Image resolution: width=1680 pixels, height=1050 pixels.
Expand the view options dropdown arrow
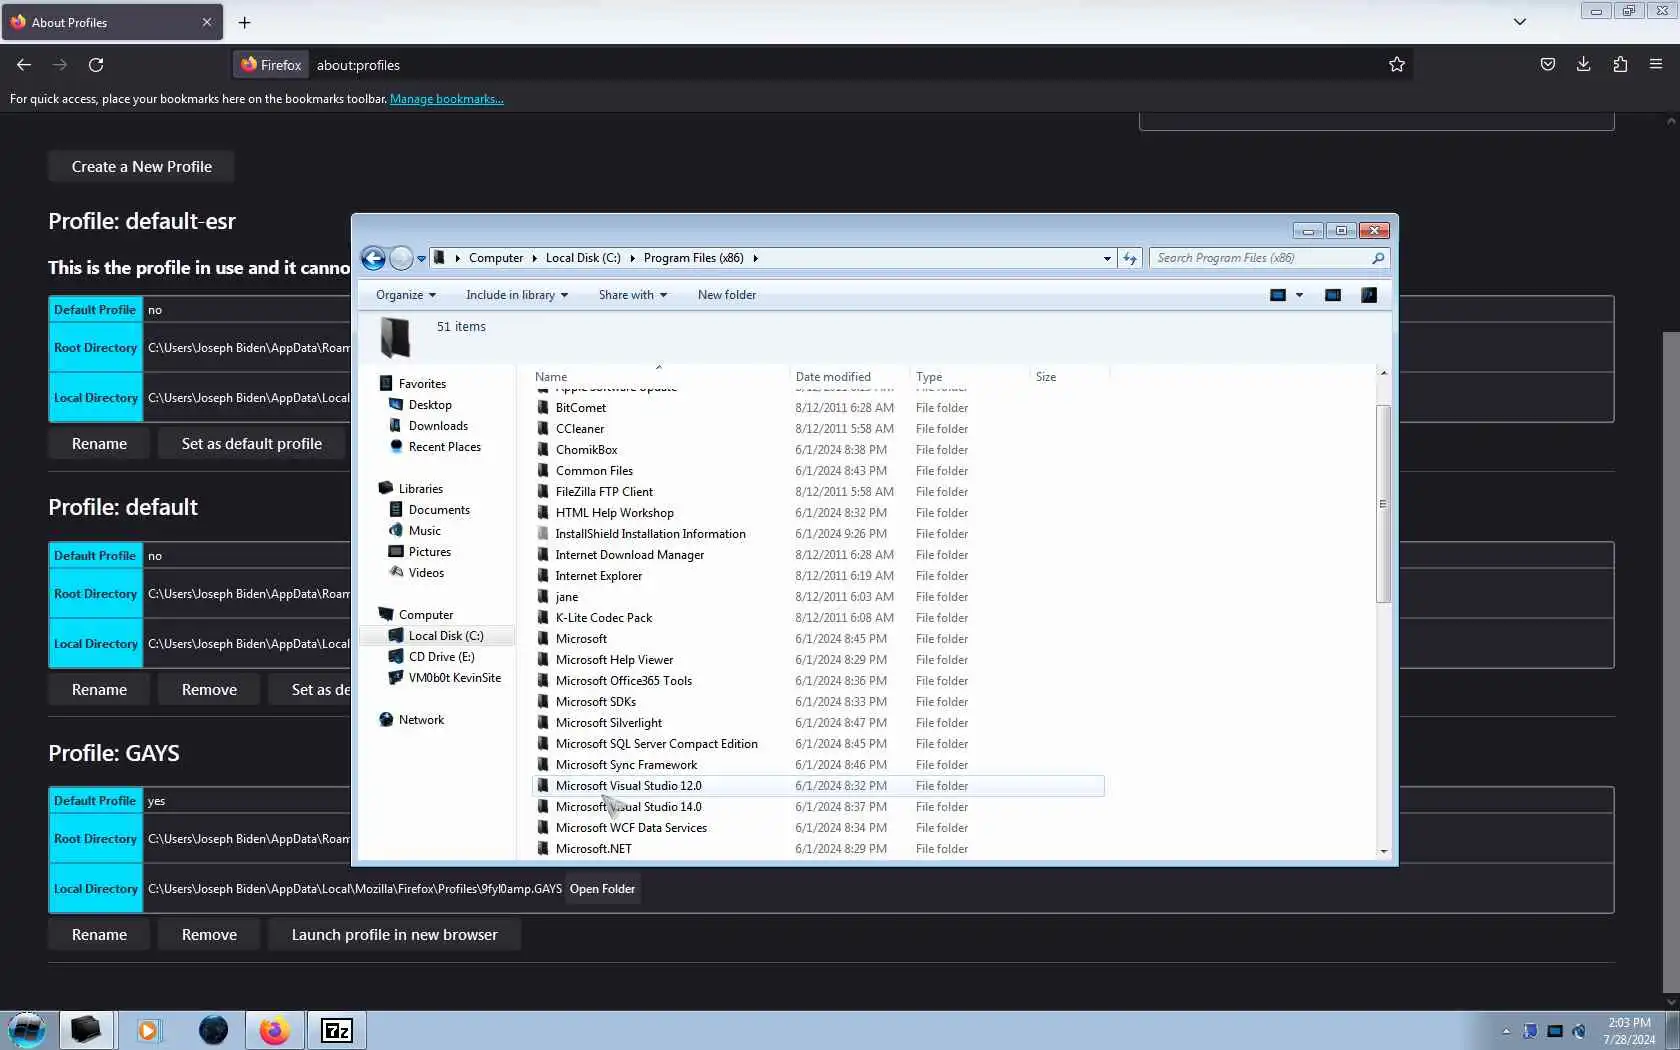click(1299, 295)
